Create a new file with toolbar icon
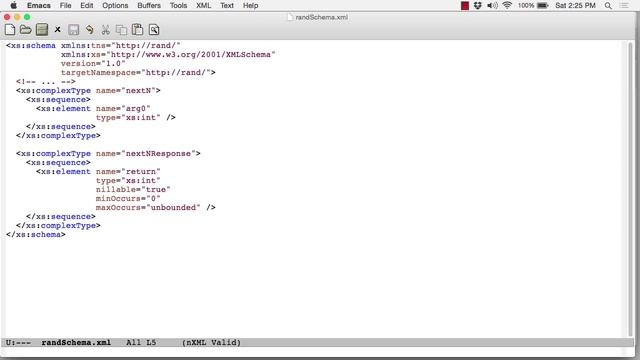The height and width of the screenshot is (360, 640). click(x=10, y=29)
